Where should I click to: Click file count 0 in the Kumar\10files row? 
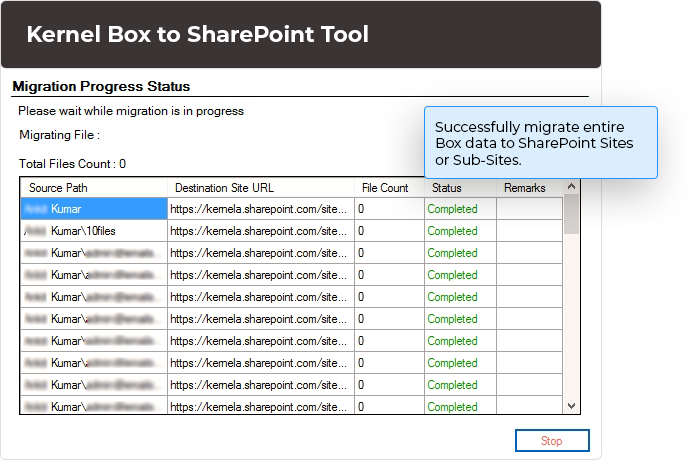coord(389,231)
